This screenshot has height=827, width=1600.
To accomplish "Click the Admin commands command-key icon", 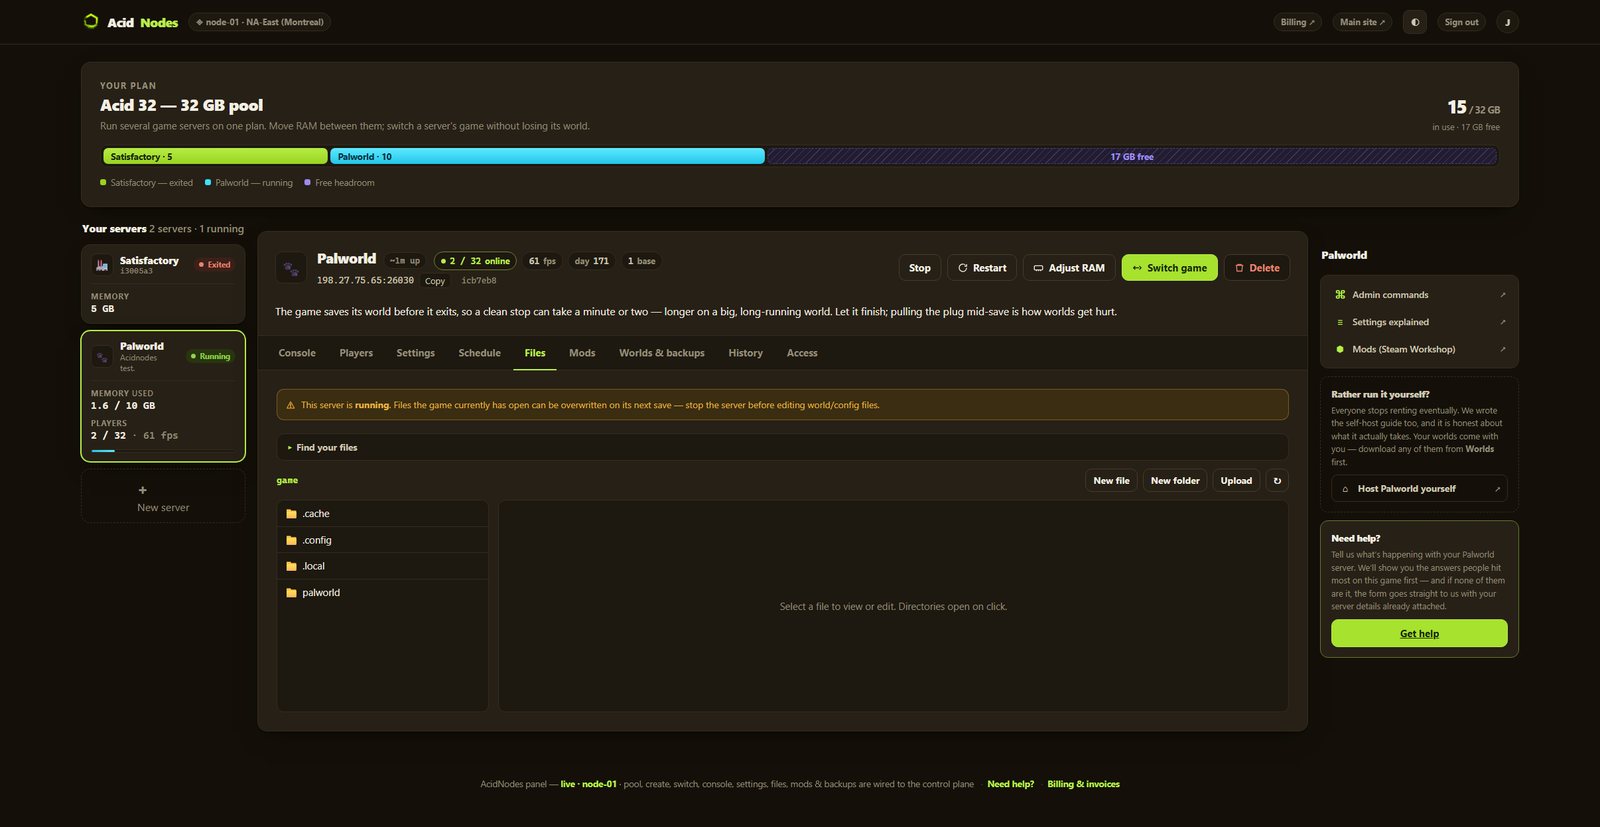I will tap(1340, 295).
